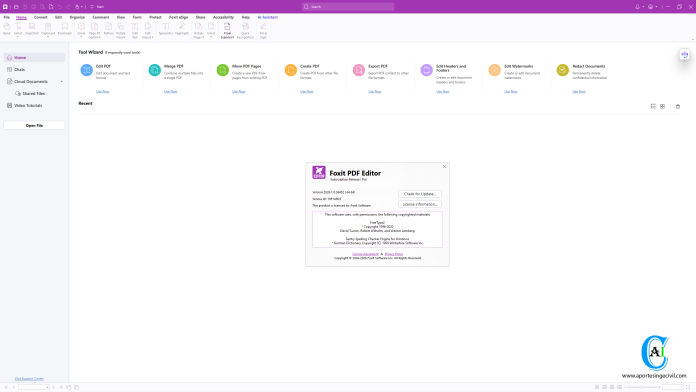Switch to the Convert tab
This screenshot has height=392, width=696.
click(40, 17)
